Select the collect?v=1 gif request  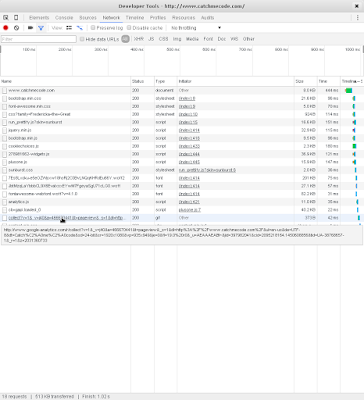tap(182, 218)
